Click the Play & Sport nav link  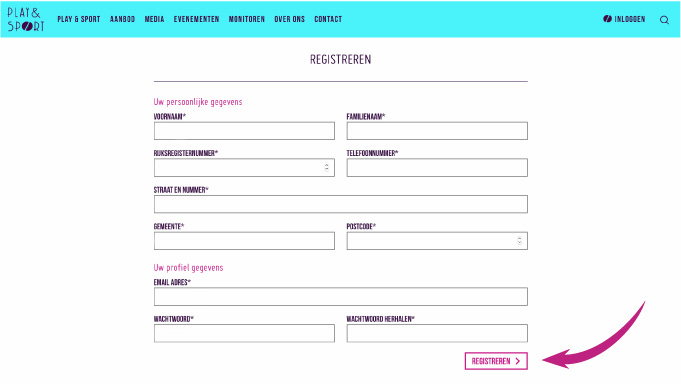(79, 19)
